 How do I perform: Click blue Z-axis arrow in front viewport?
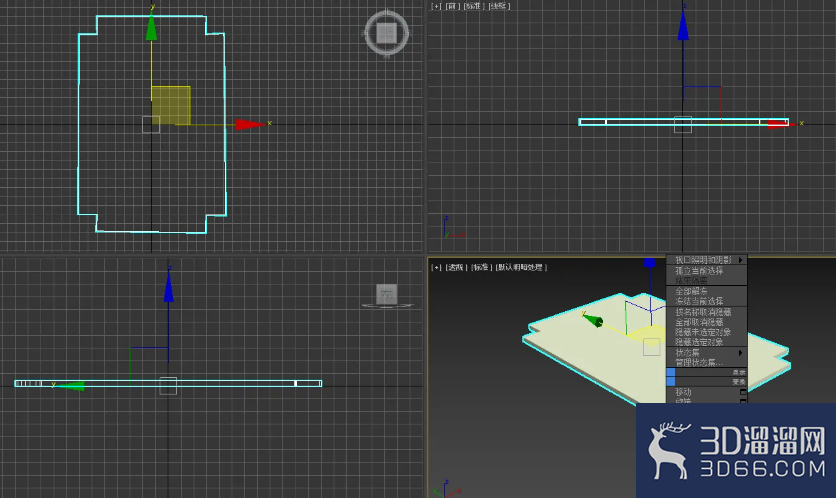(683, 25)
